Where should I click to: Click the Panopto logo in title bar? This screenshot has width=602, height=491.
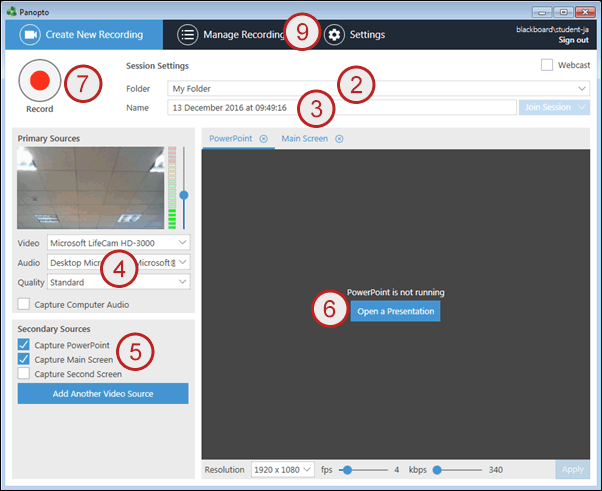pos(12,12)
